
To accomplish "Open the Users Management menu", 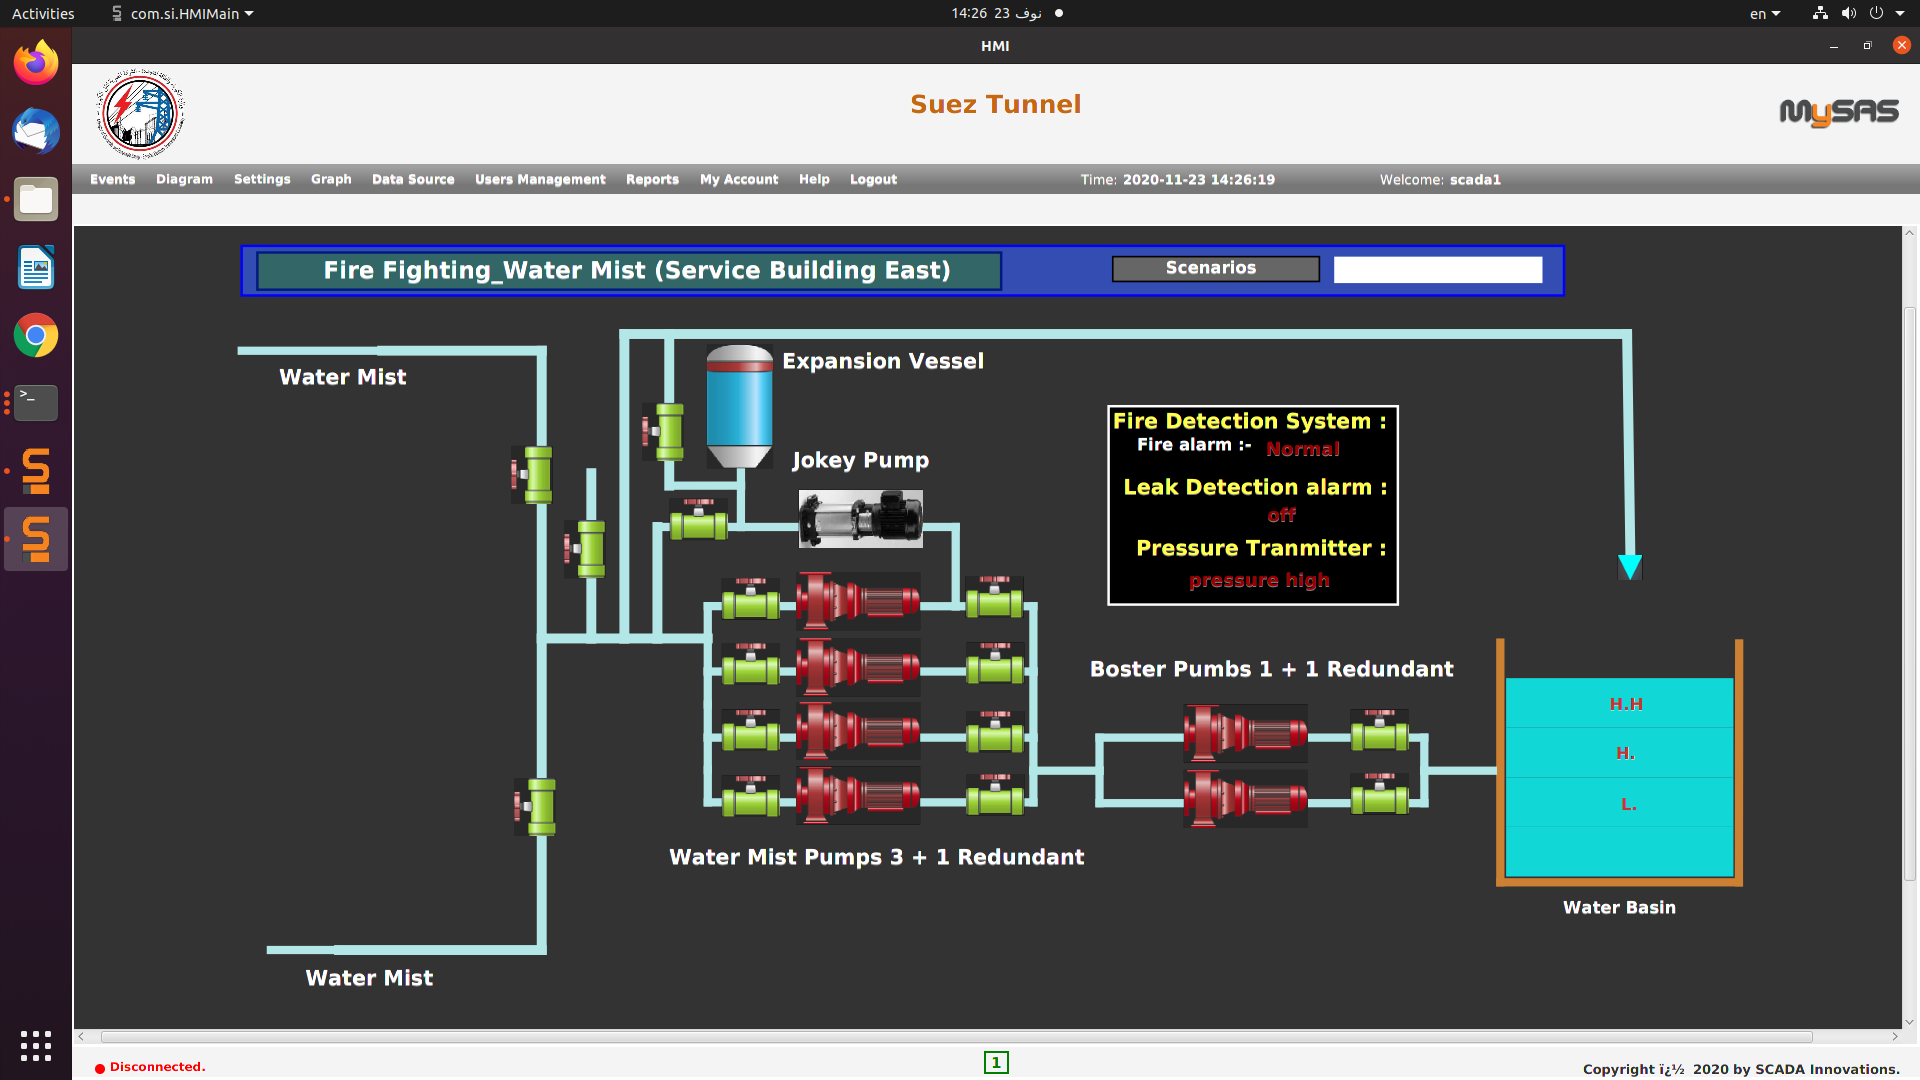I will click(x=540, y=179).
